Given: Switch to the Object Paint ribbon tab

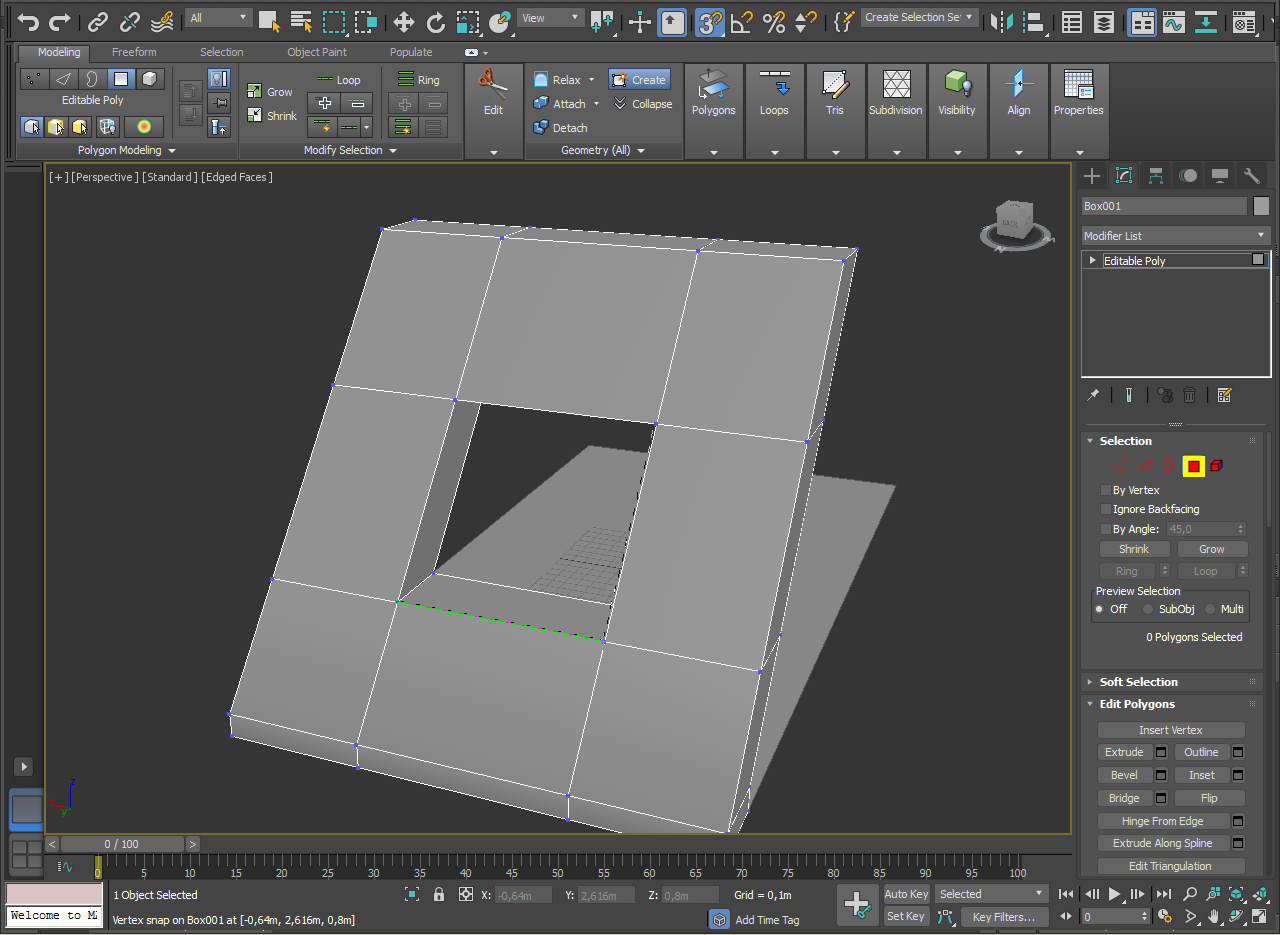Looking at the screenshot, I should point(317,52).
